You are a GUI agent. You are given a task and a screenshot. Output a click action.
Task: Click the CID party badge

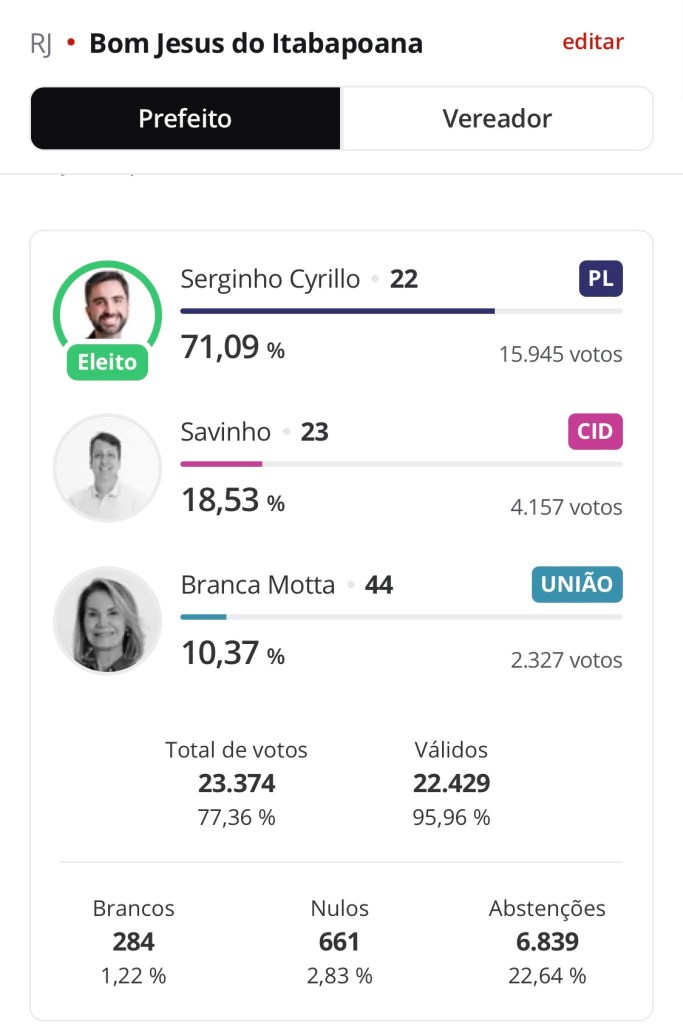coord(595,432)
